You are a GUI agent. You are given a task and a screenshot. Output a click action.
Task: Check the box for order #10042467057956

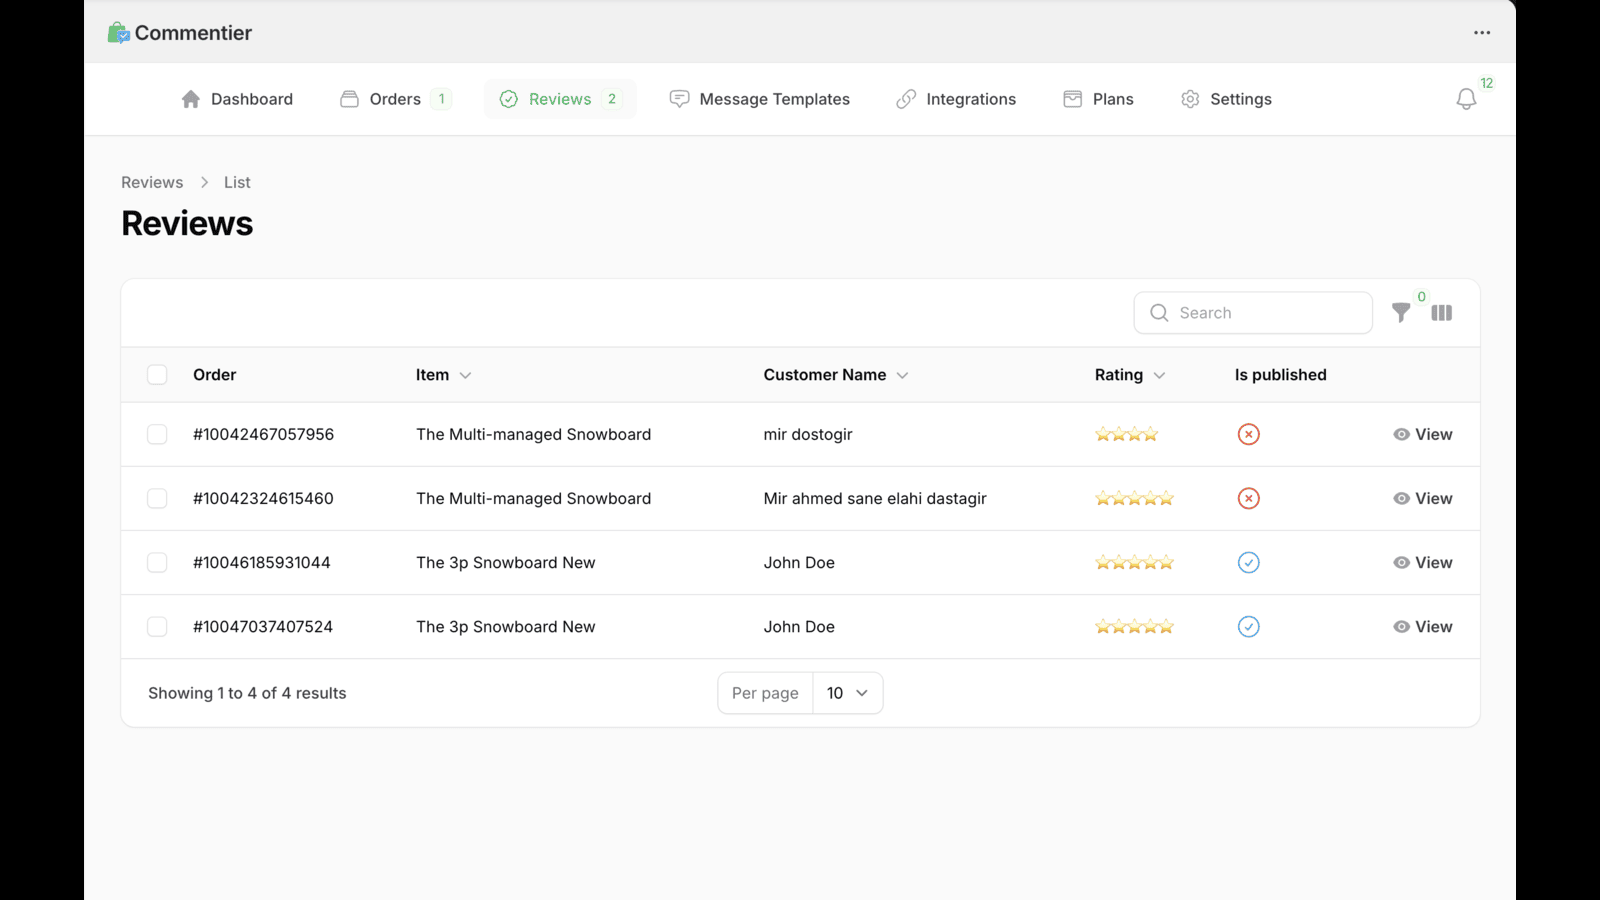click(157, 434)
